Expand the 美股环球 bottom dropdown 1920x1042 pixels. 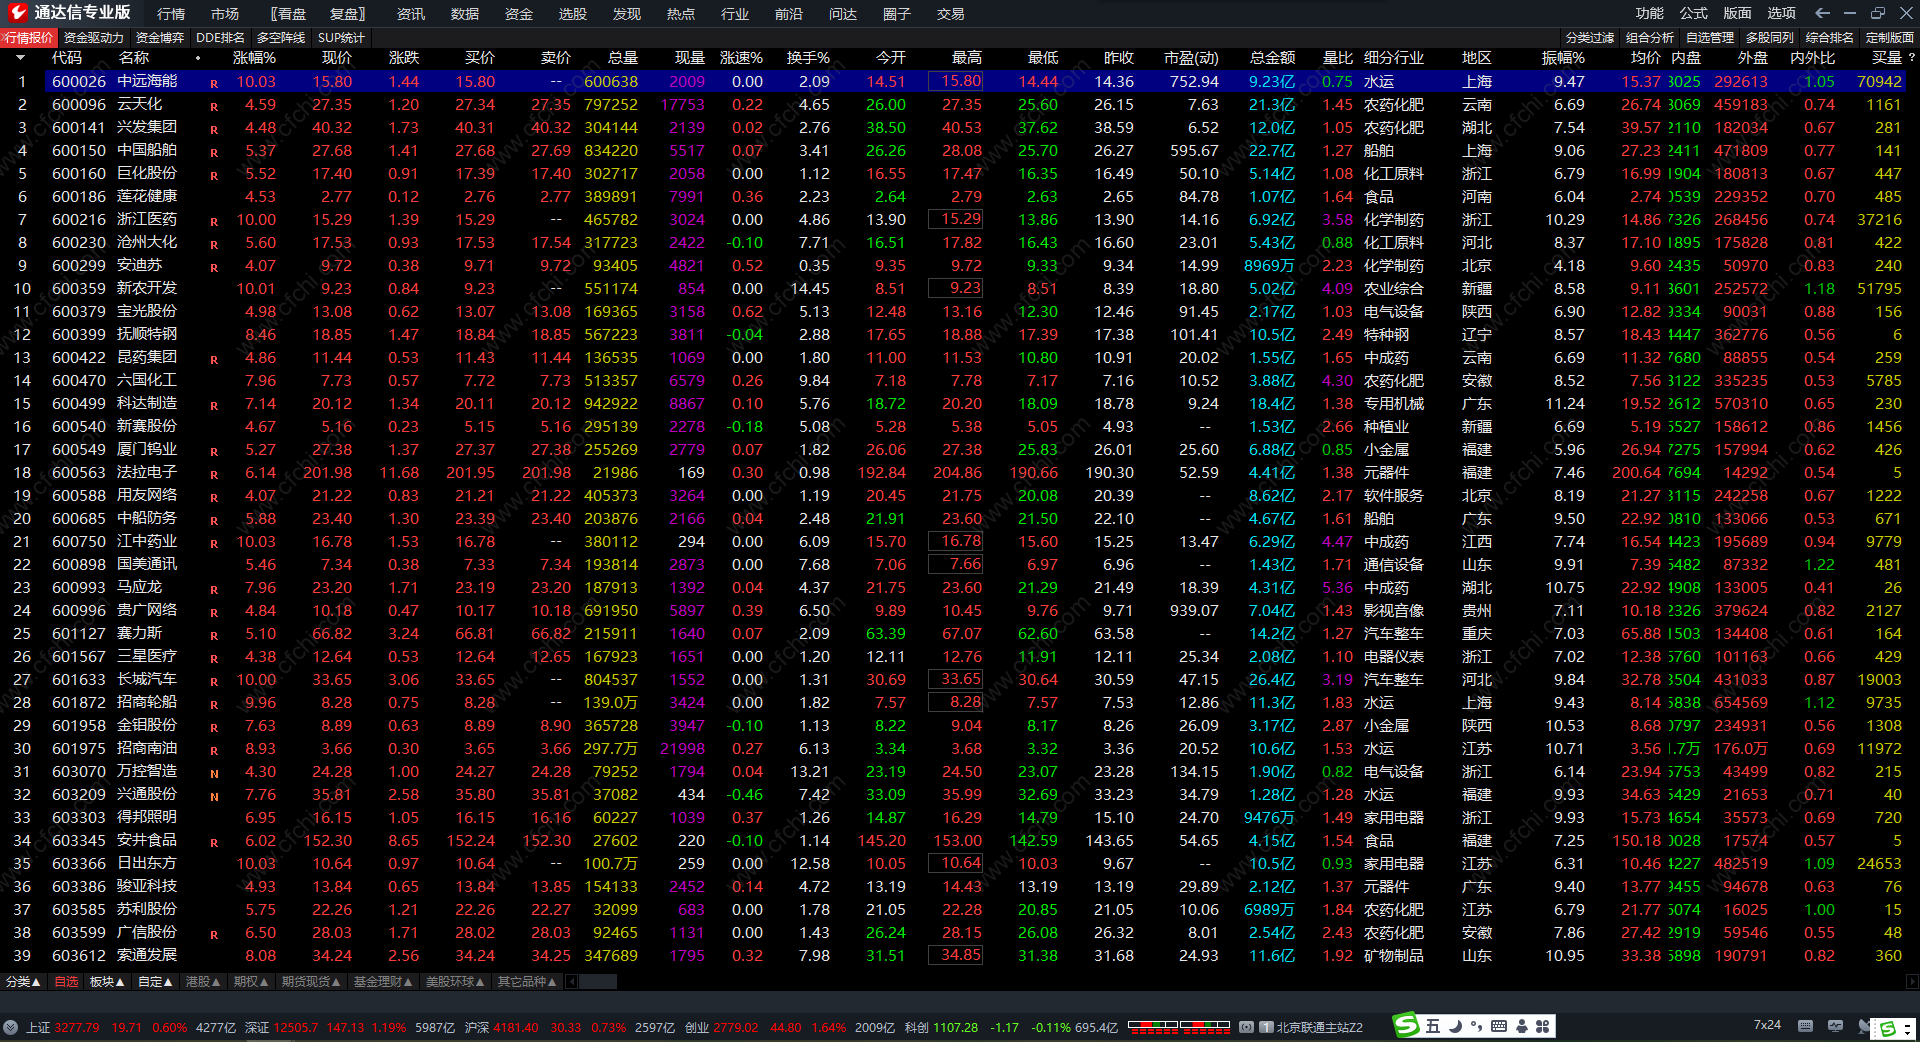point(455,982)
